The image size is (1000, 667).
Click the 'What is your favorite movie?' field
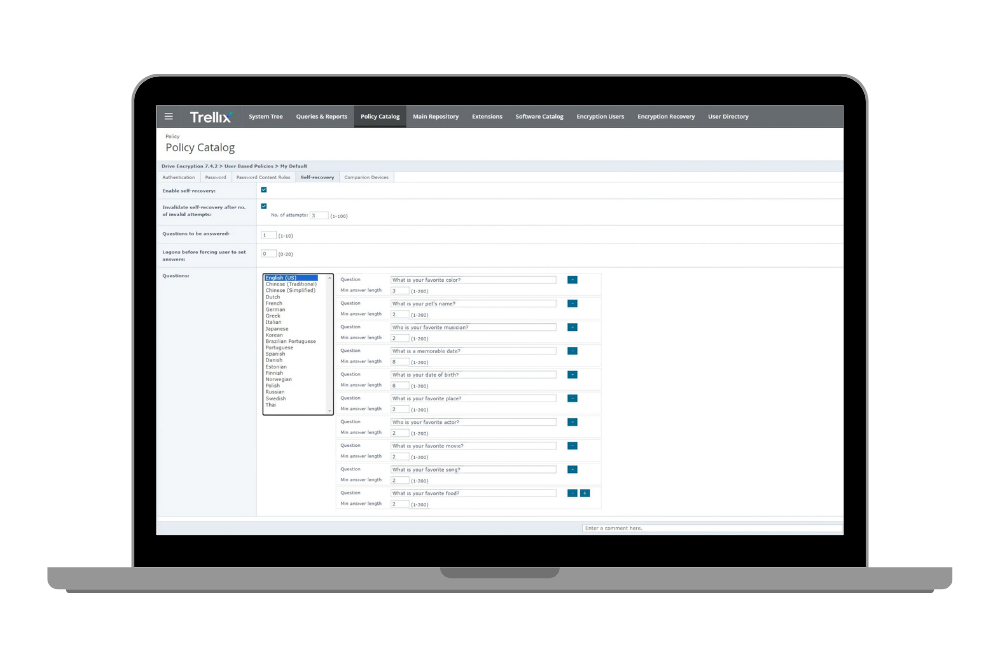(473, 446)
